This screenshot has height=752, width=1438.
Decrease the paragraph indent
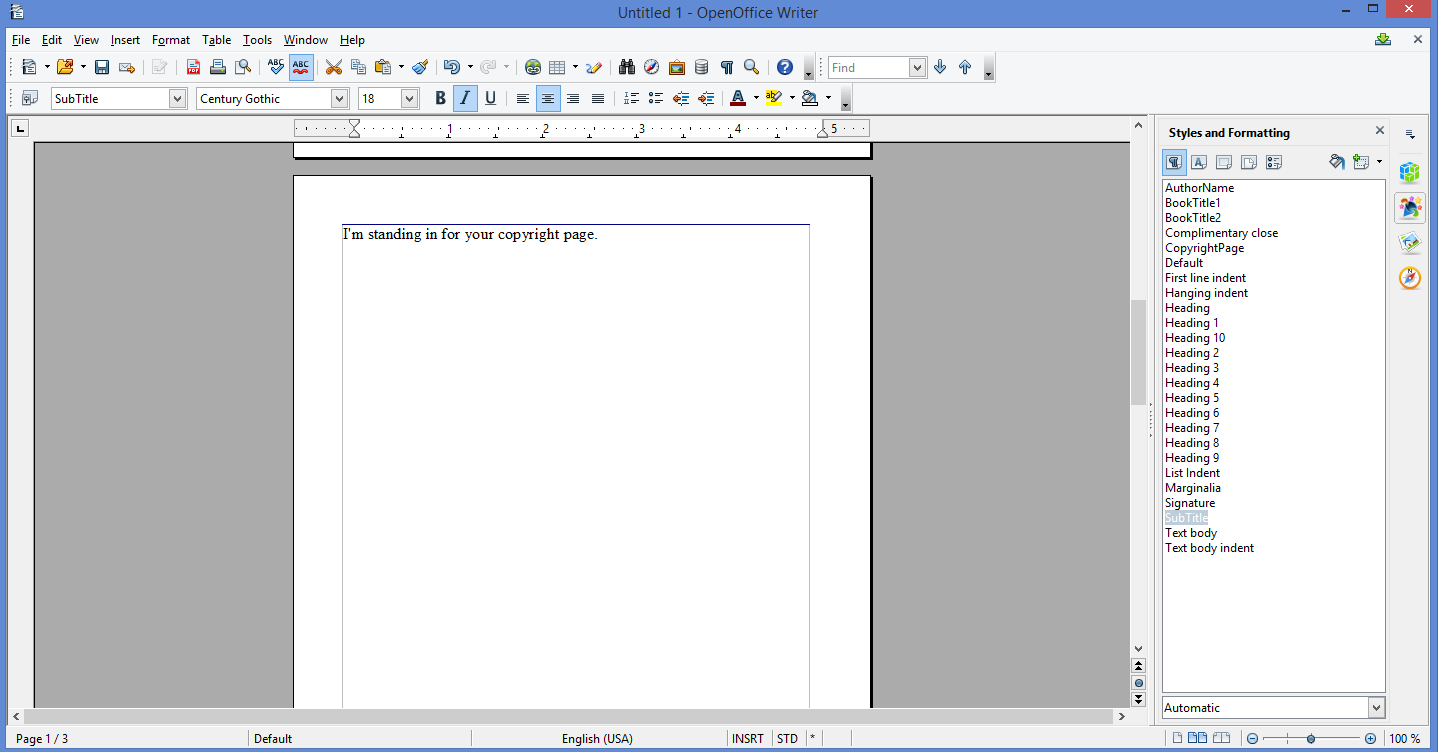pos(681,98)
